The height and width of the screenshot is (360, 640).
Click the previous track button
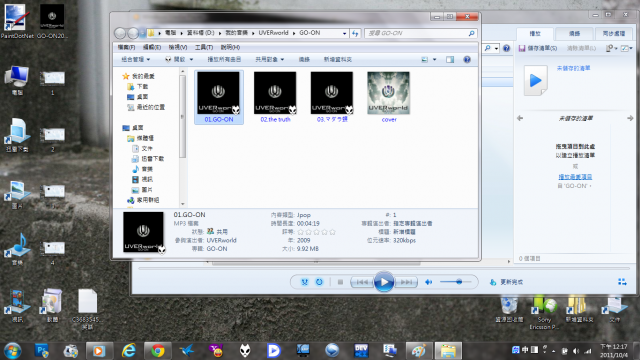[x=362, y=282]
